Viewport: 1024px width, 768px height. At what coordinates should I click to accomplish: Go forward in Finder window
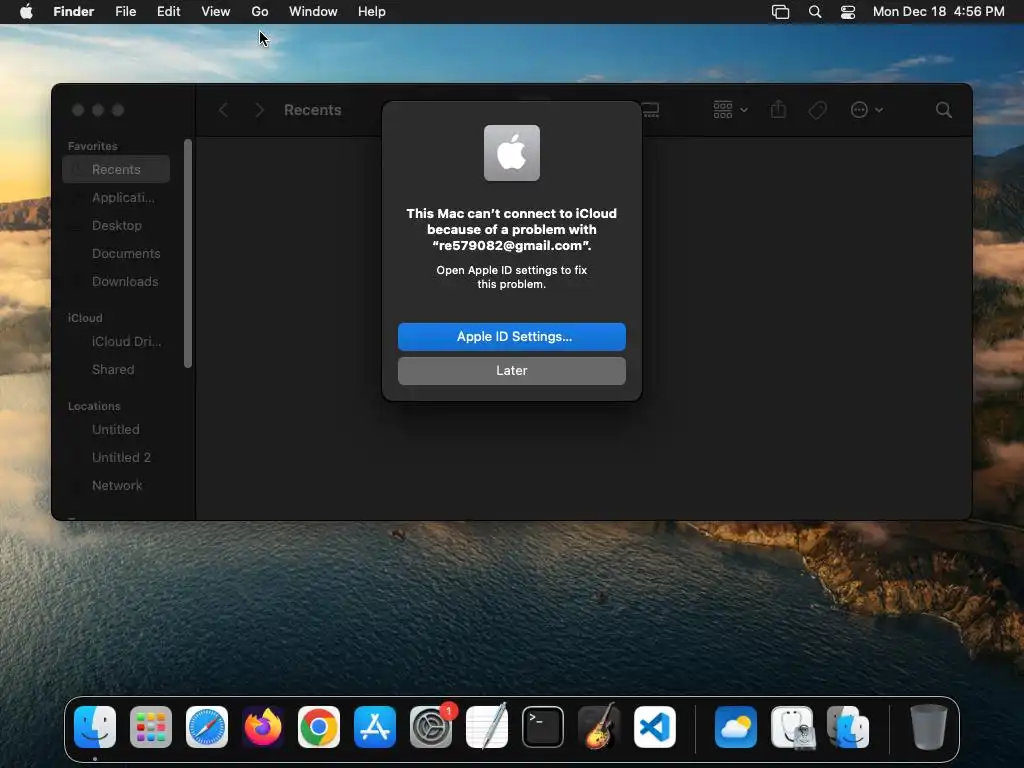click(x=259, y=110)
